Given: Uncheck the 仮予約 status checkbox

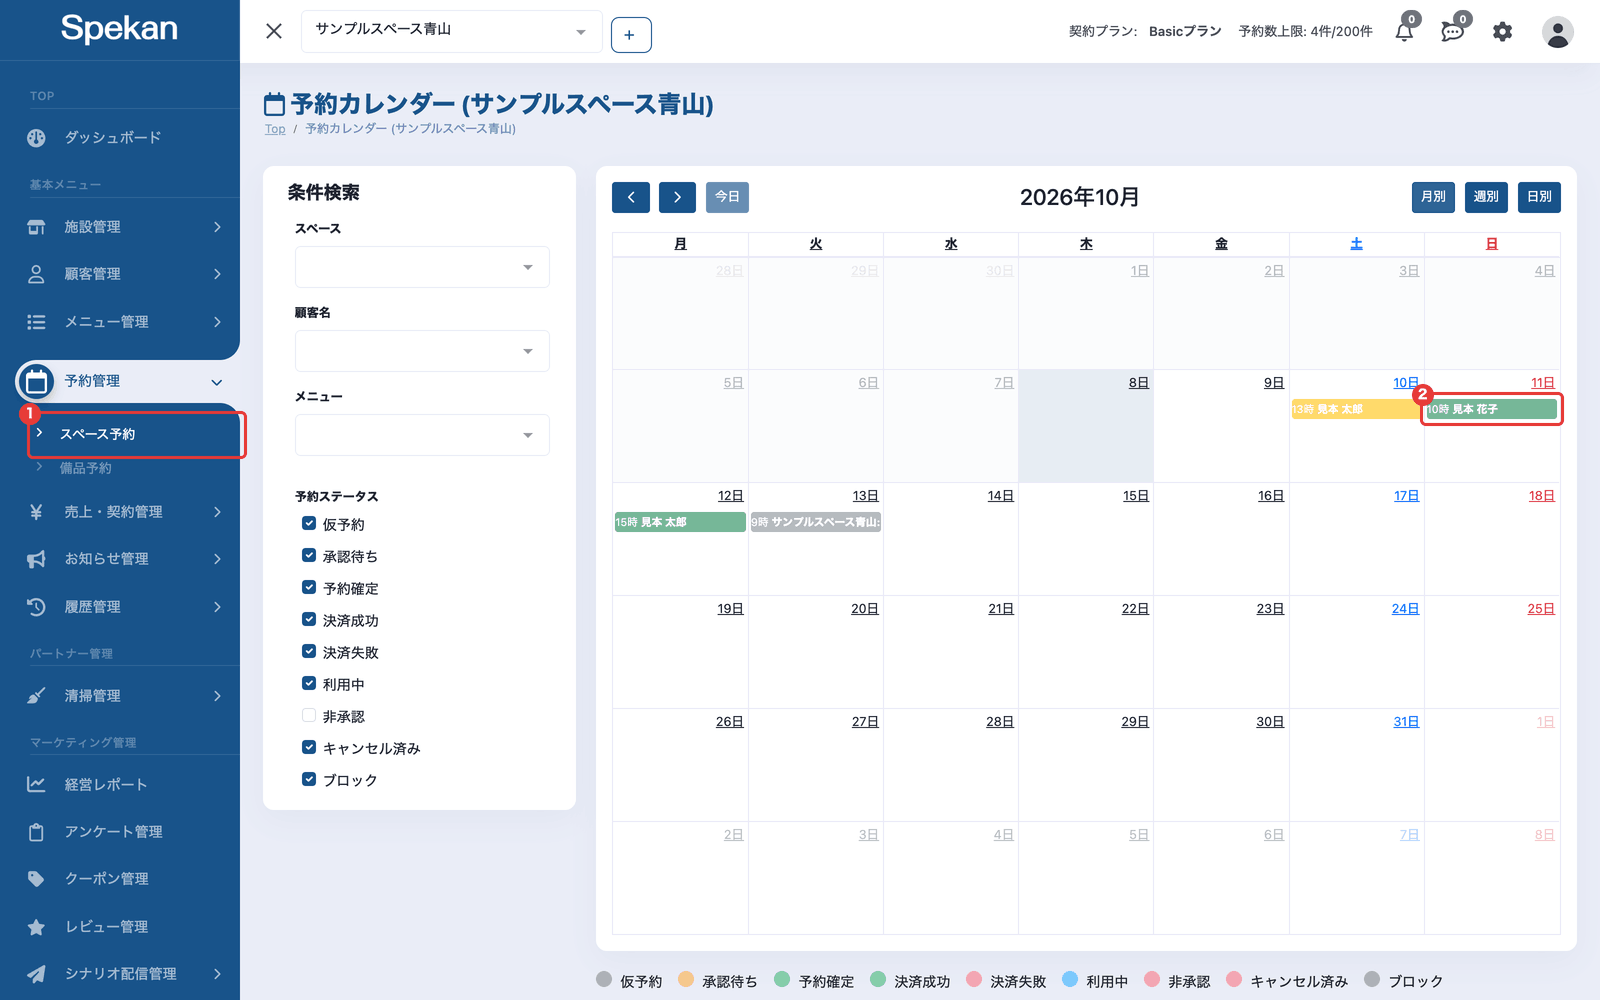Looking at the screenshot, I should pyautogui.click(x=309, y=523).
